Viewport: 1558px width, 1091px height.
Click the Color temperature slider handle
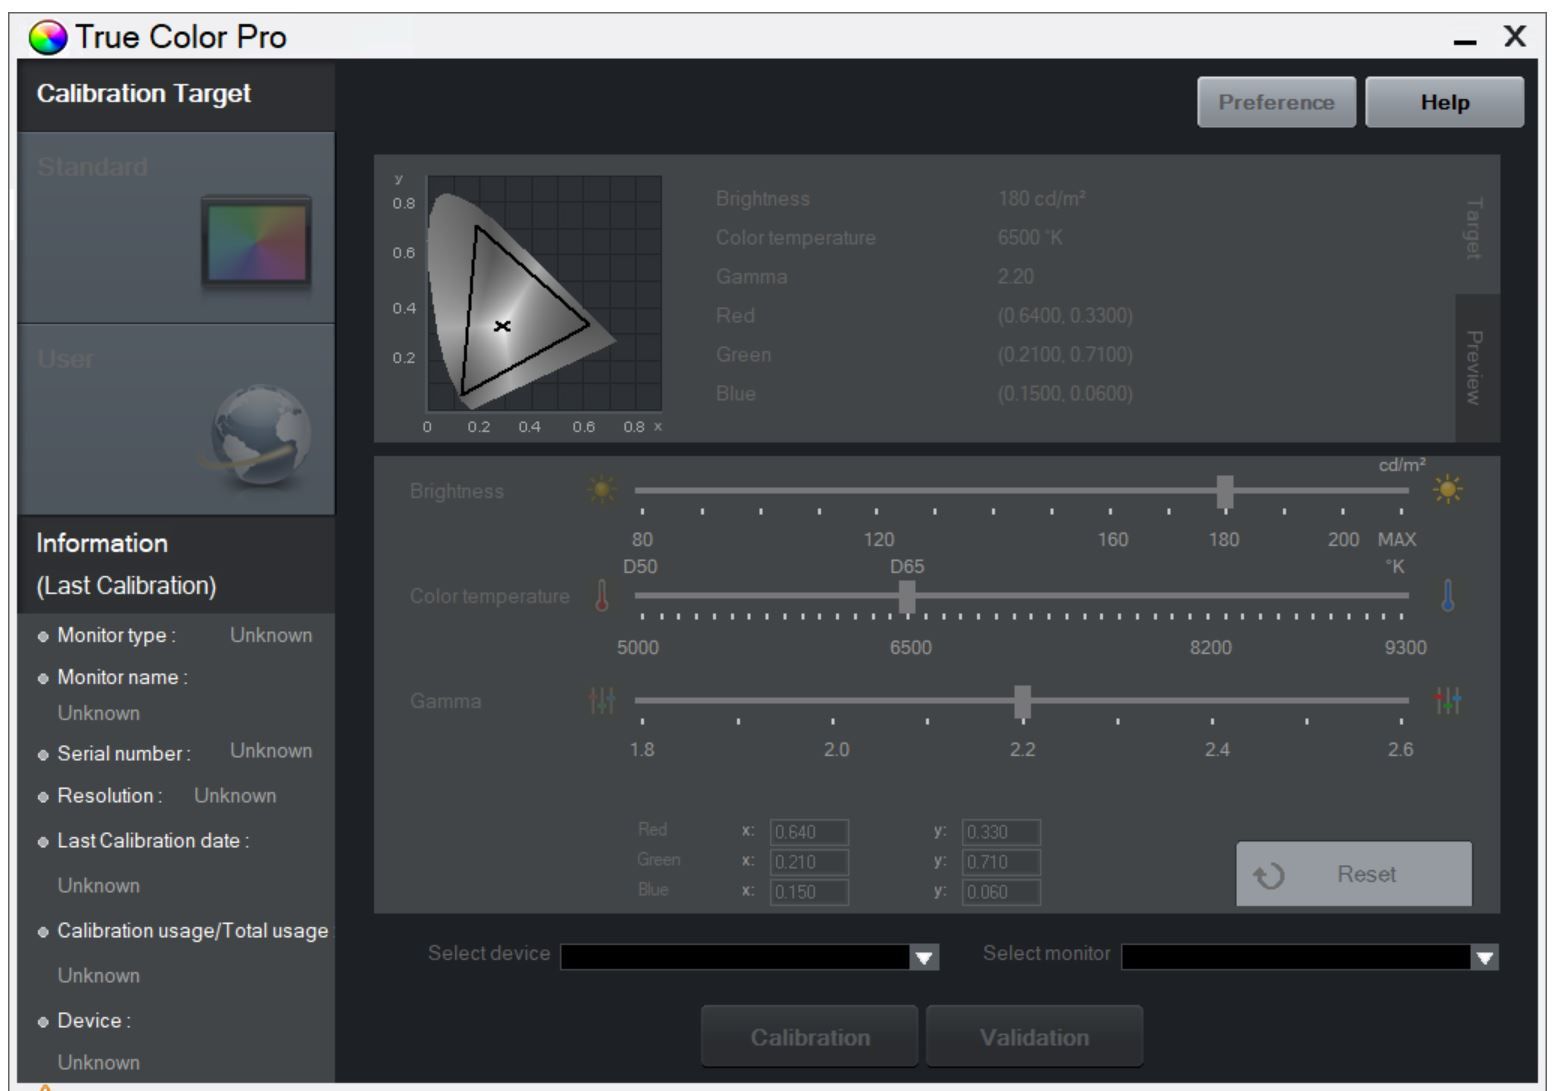tap(907, 596)
